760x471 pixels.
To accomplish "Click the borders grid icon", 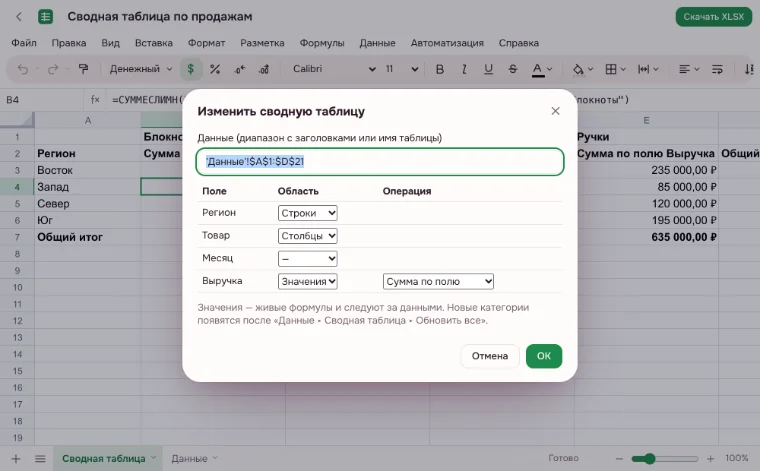I will [611, 69].
